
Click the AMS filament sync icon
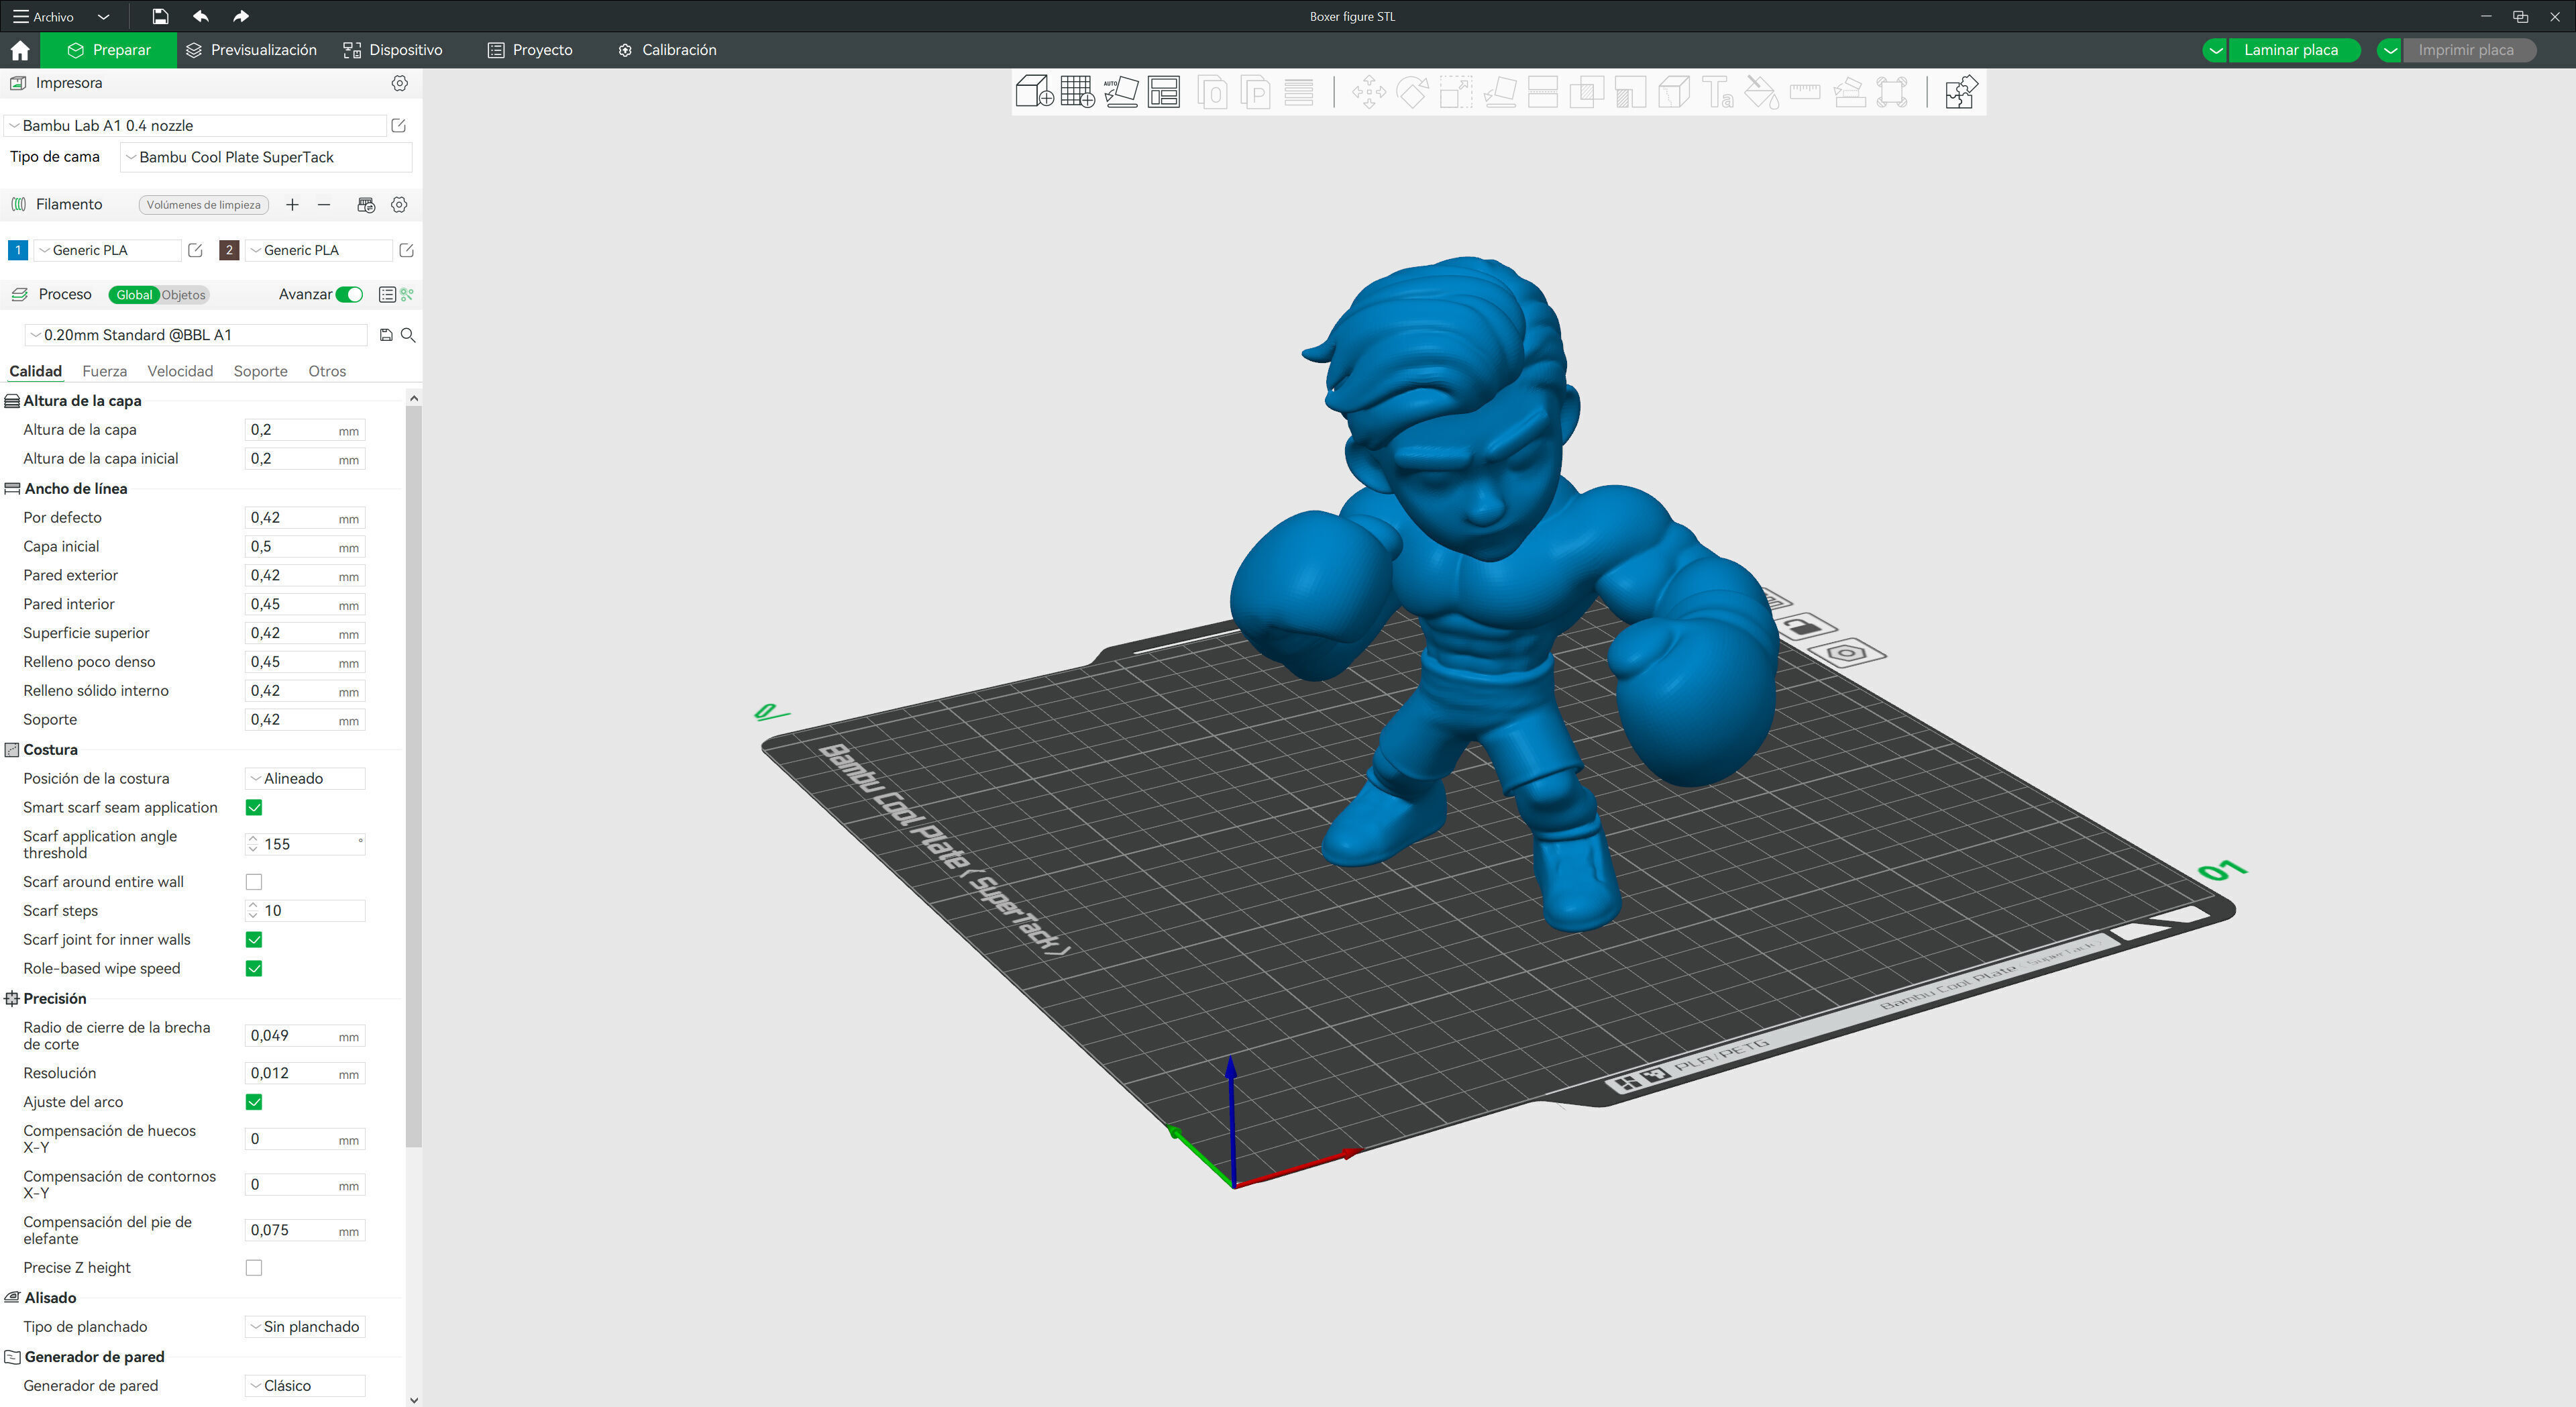tap(366, 204)
